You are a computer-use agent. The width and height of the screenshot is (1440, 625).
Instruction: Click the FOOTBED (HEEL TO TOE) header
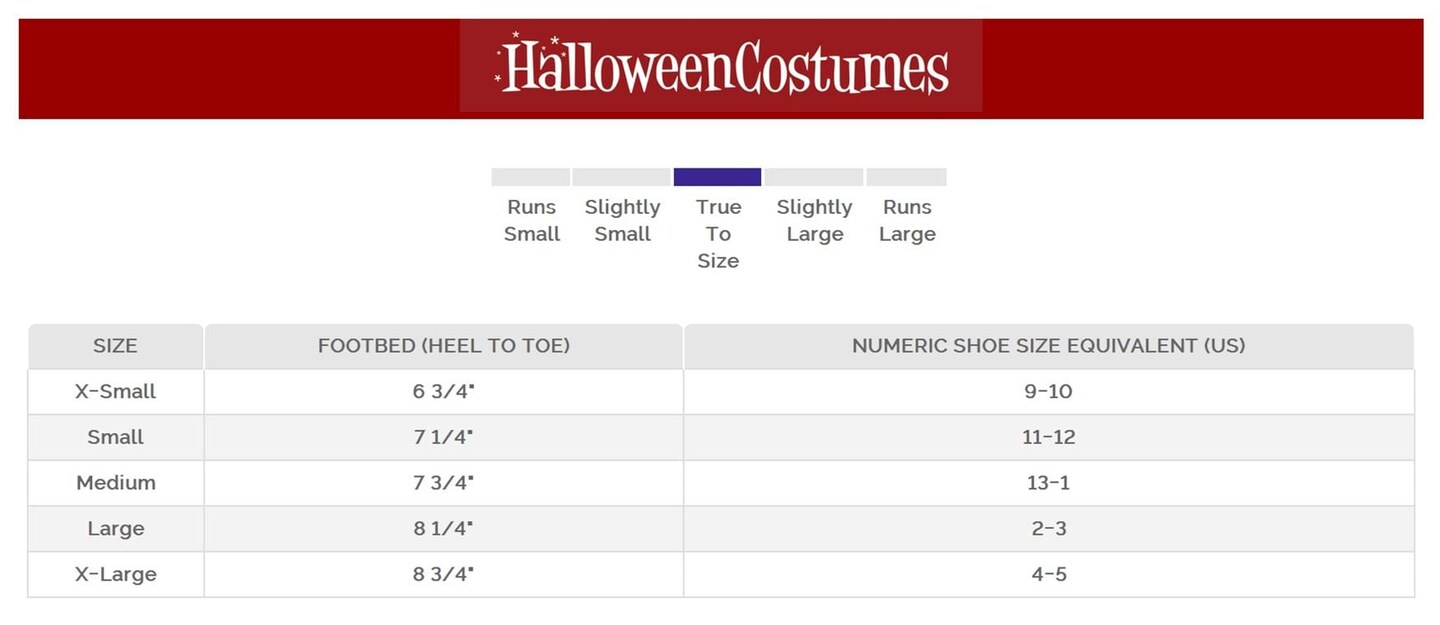[x=444, y=346]
